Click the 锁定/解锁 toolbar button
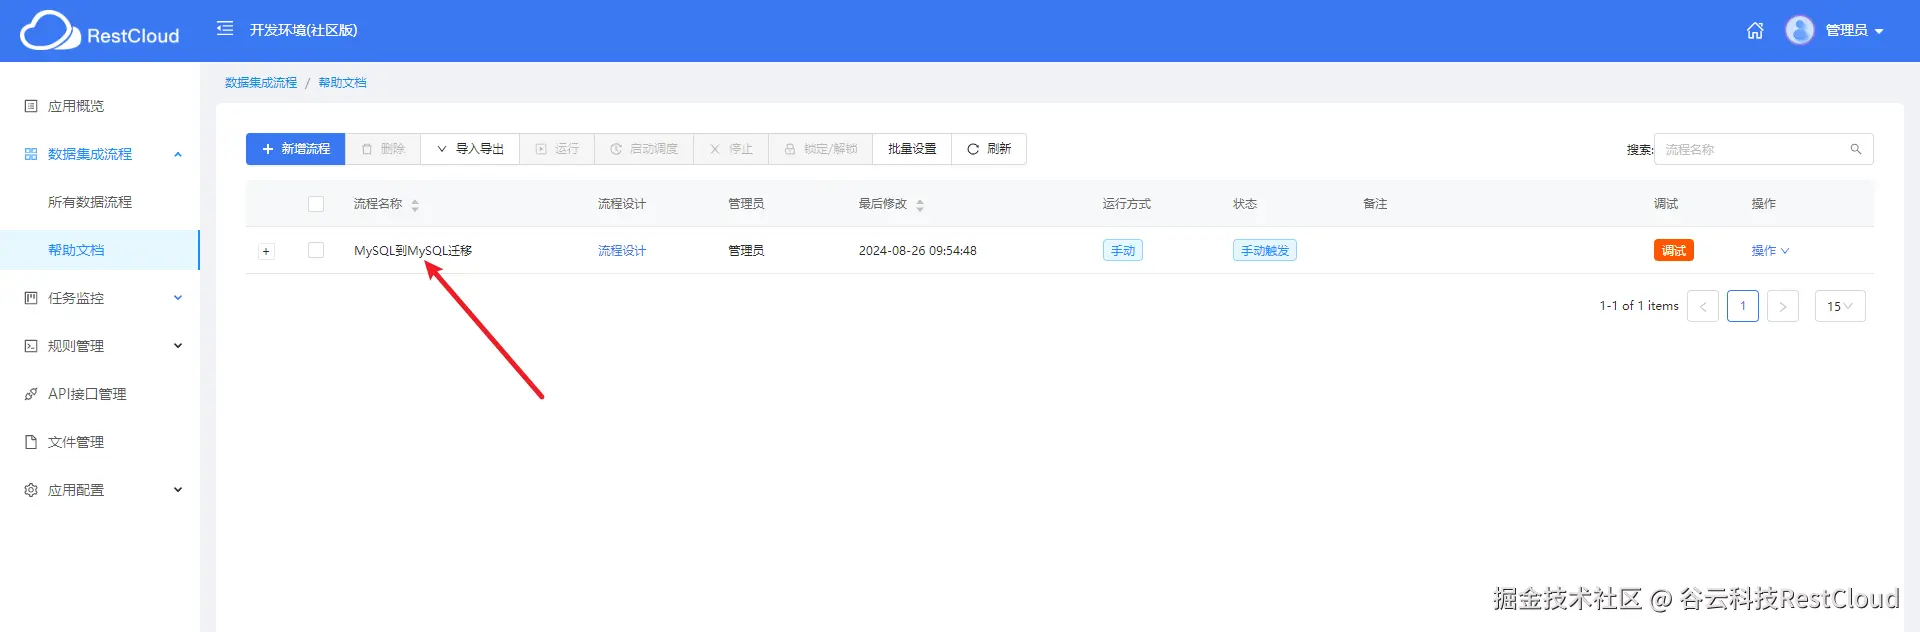The width and height of the screenshot is (1920, 632). point(821,149)
